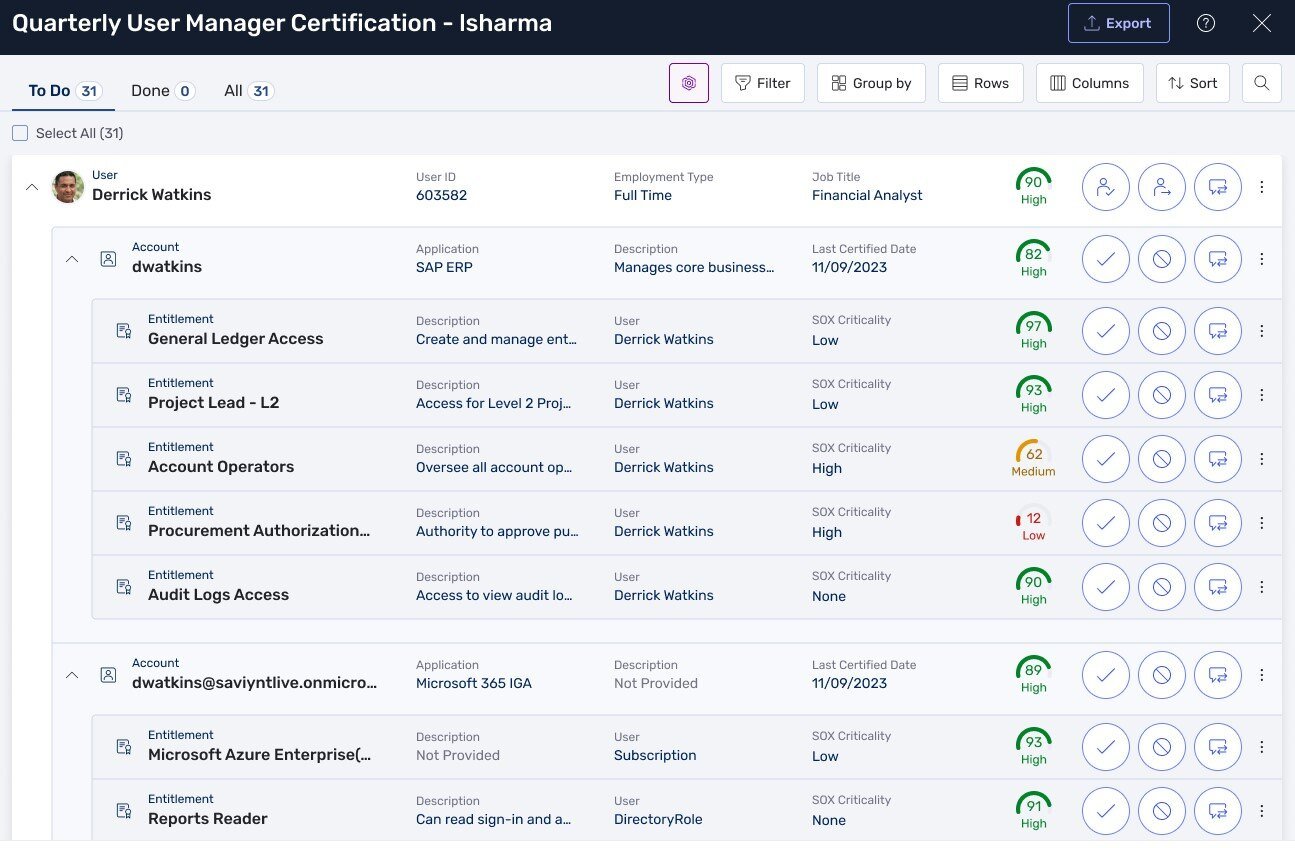Open the Sort options
This screenshot has width=1295, height=848.
[1193, 83]
